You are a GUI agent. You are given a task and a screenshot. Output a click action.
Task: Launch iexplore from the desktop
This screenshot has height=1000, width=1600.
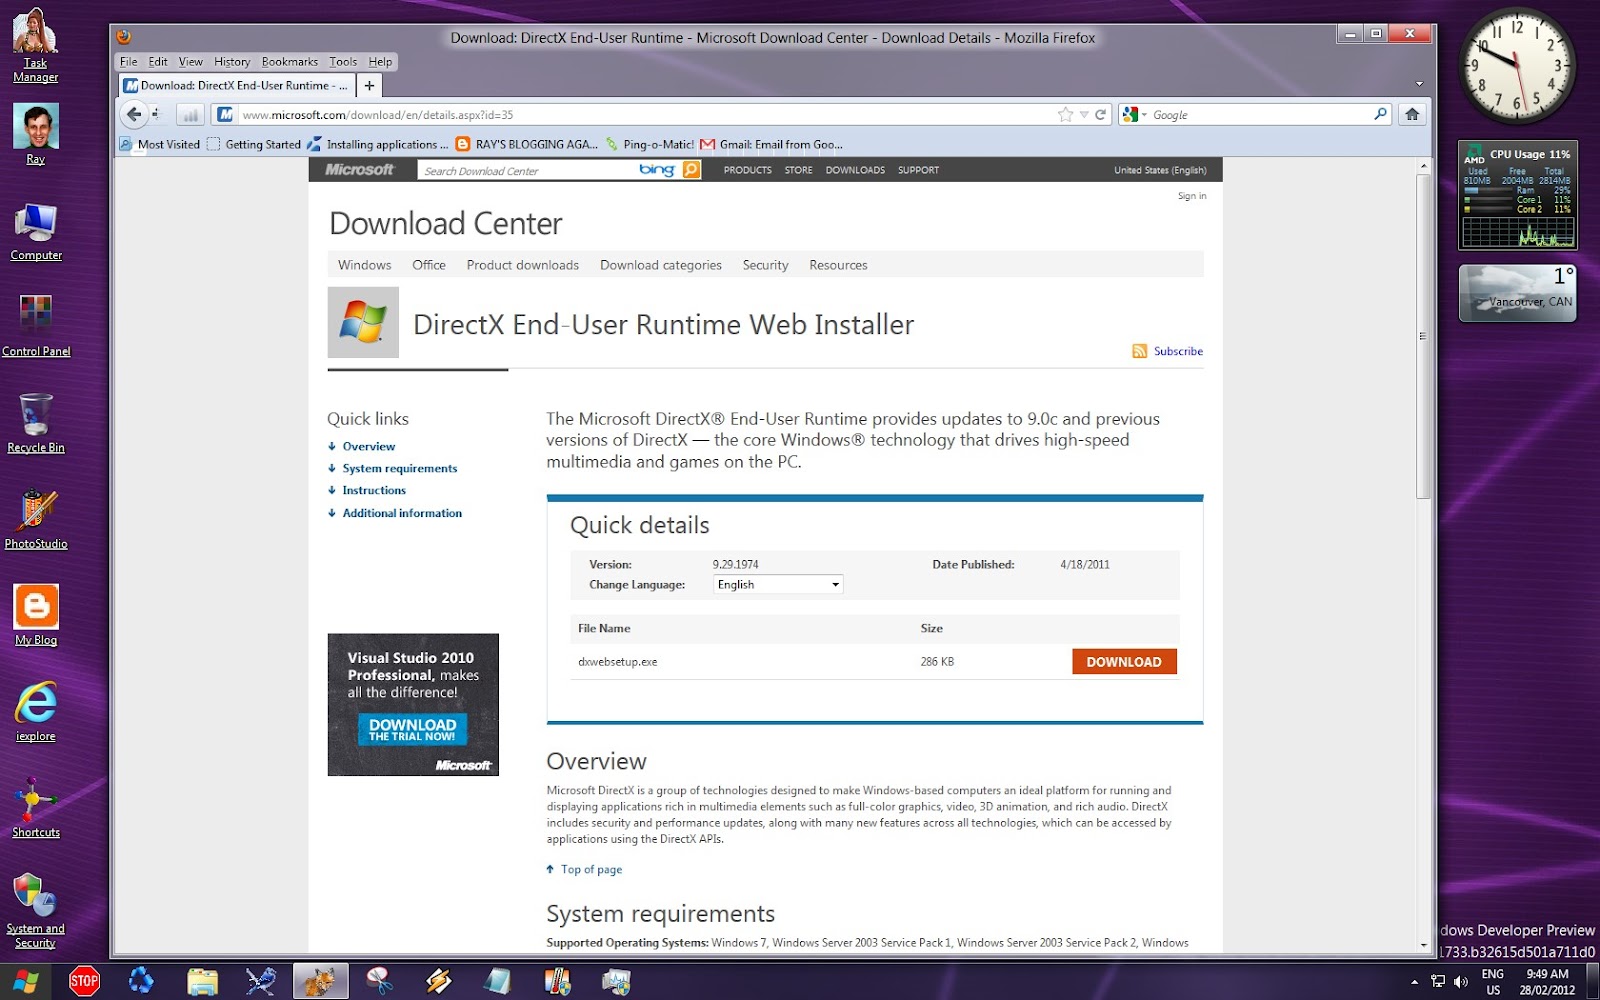tap(36, 711)
